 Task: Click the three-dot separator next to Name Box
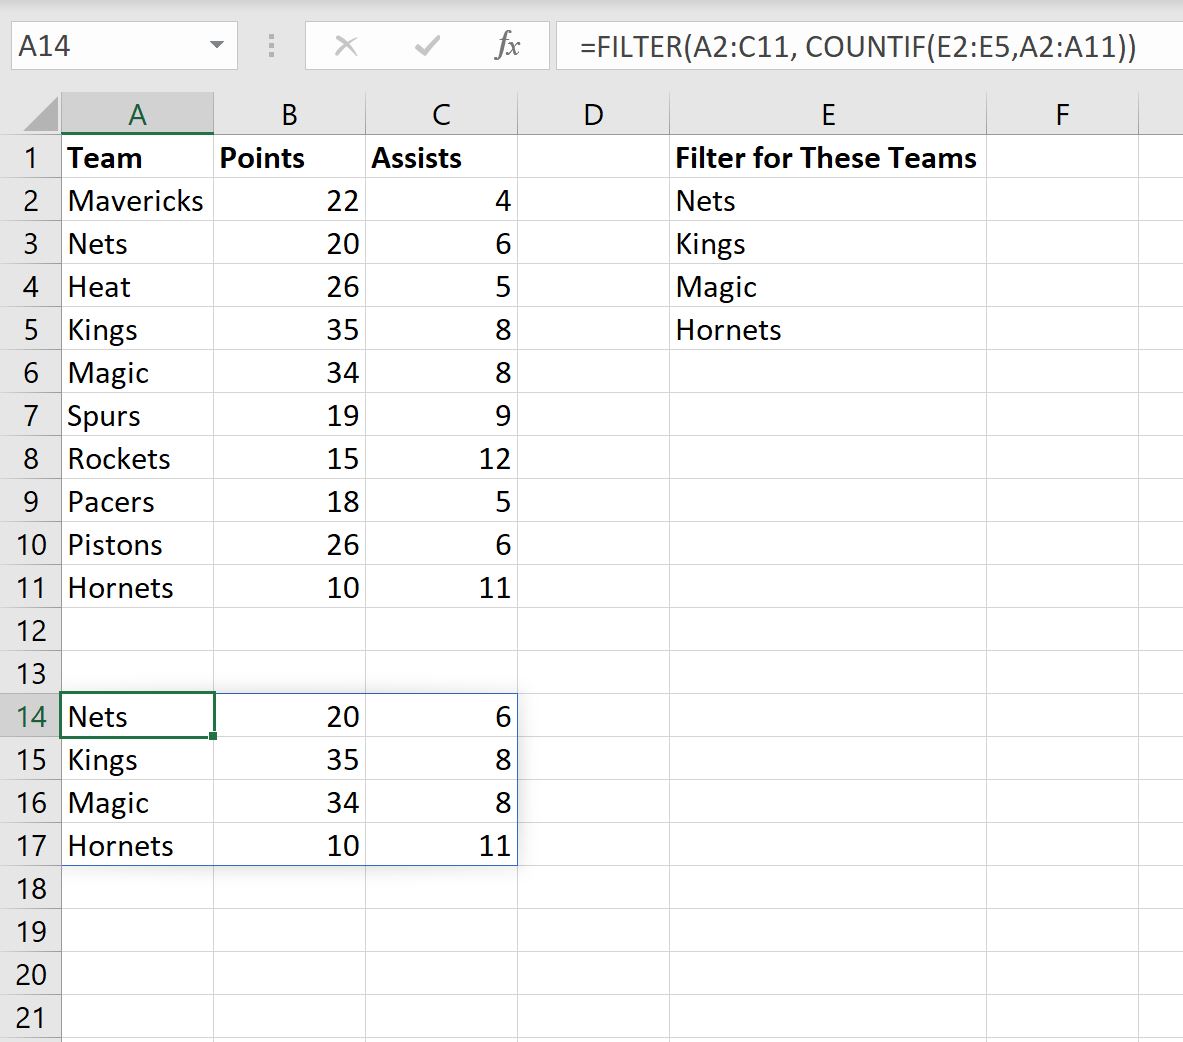(270, 45)
